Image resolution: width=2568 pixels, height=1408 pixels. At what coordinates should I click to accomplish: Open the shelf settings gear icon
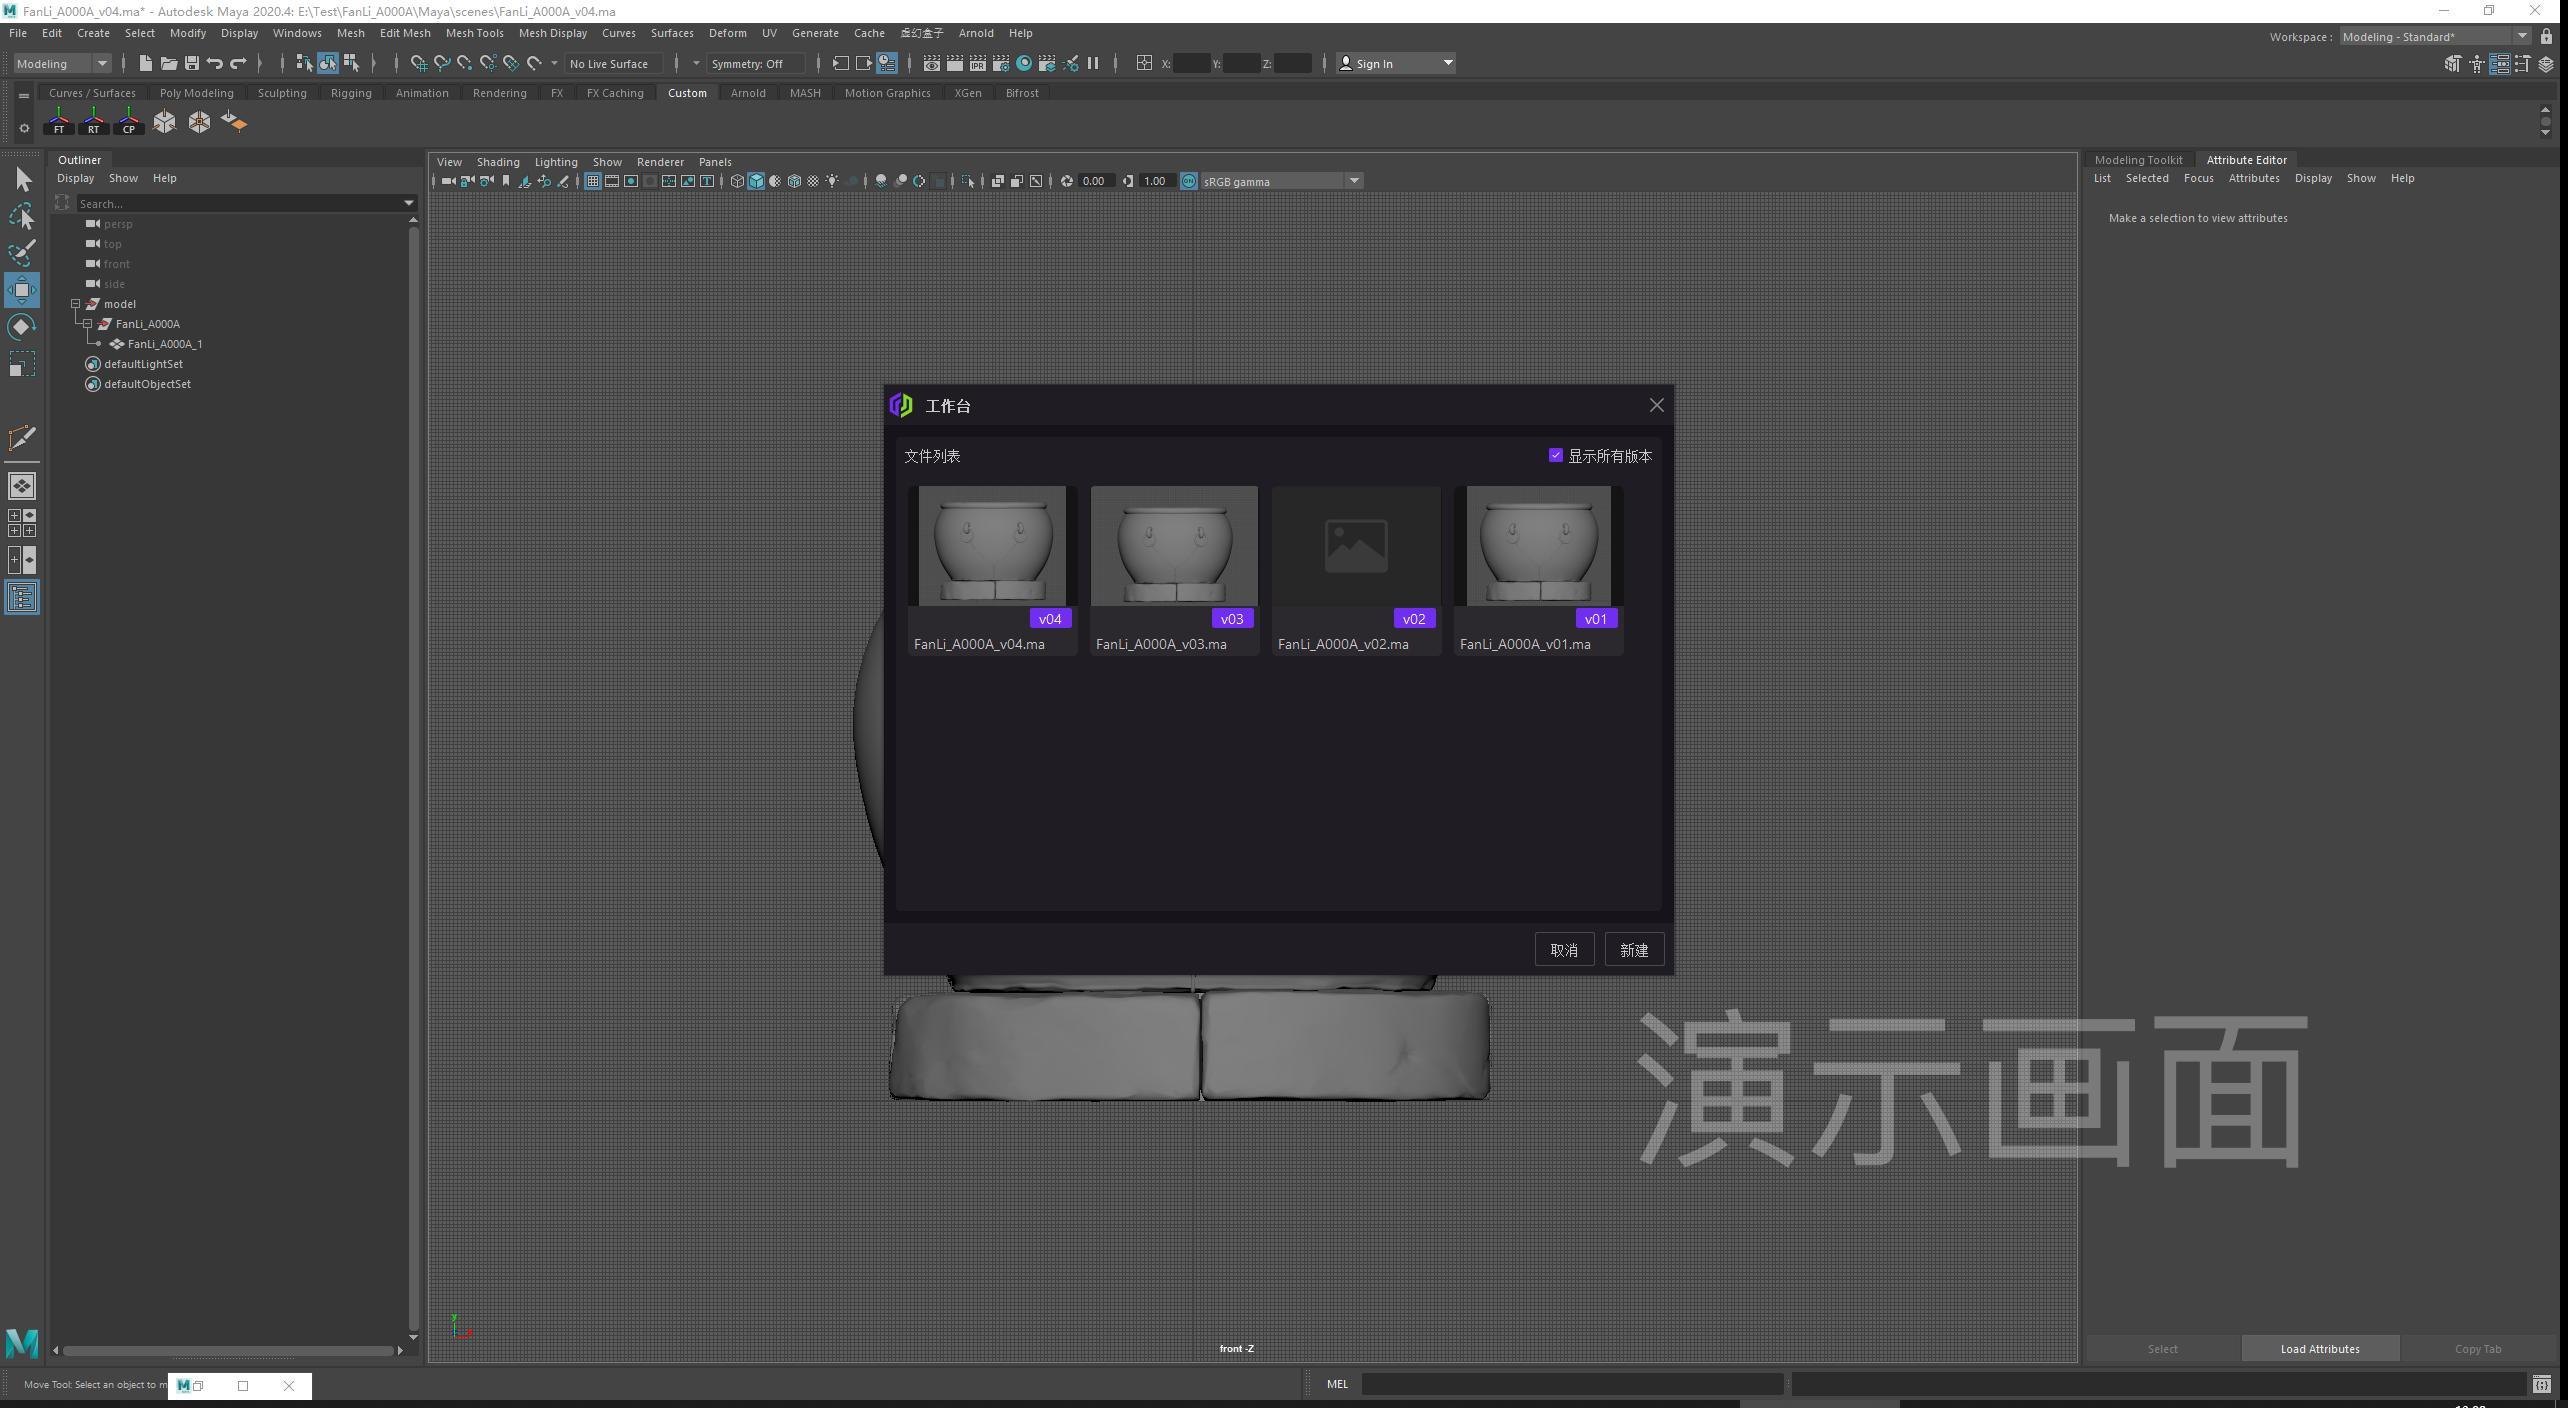point(24,129)
